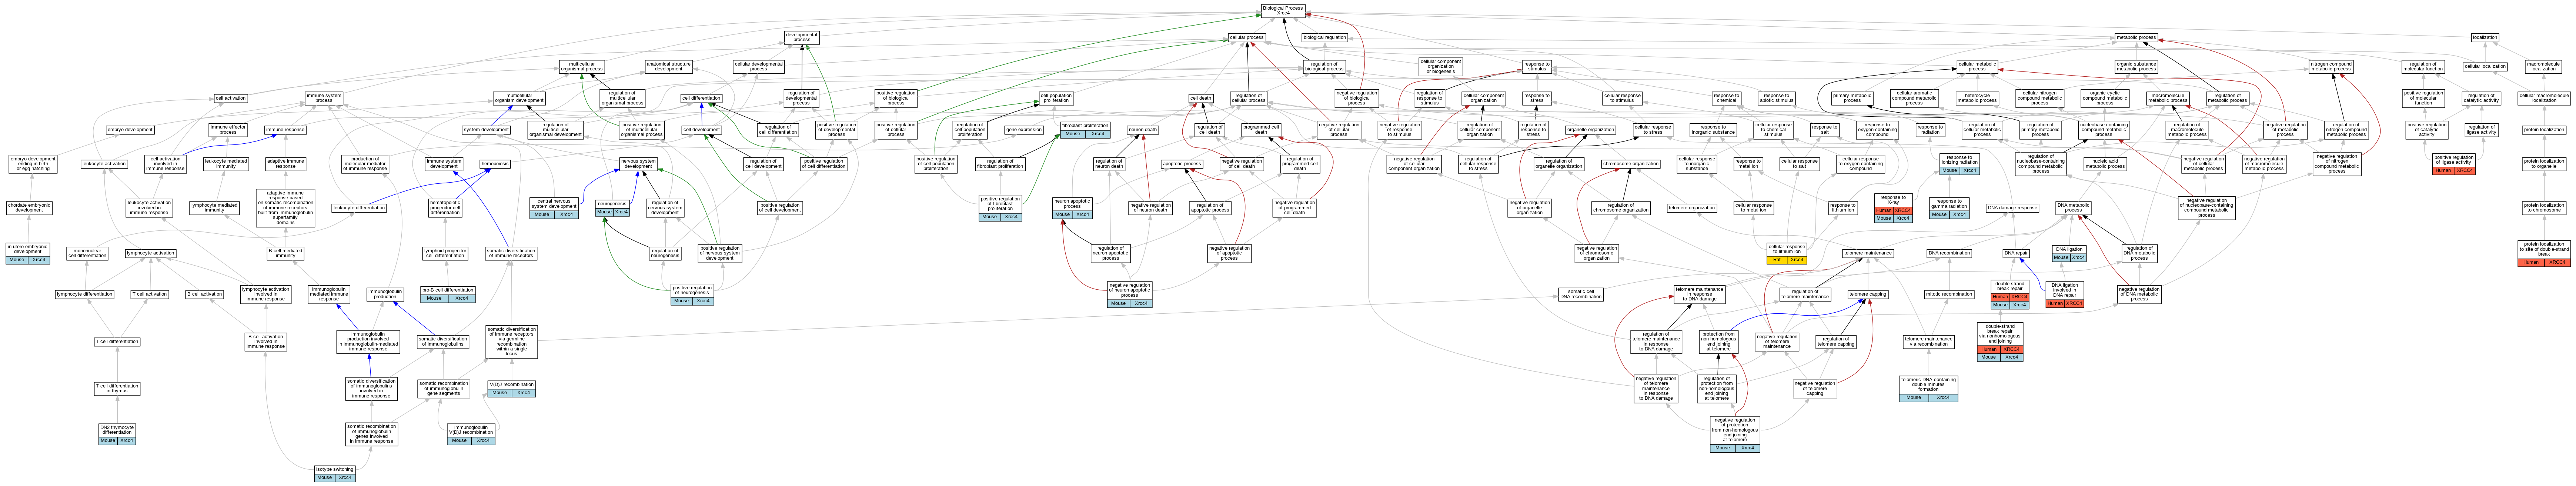Select the protein localization to chromosome node
The width and height of the screenshot is (2576, 486).
click(2544, 208)
